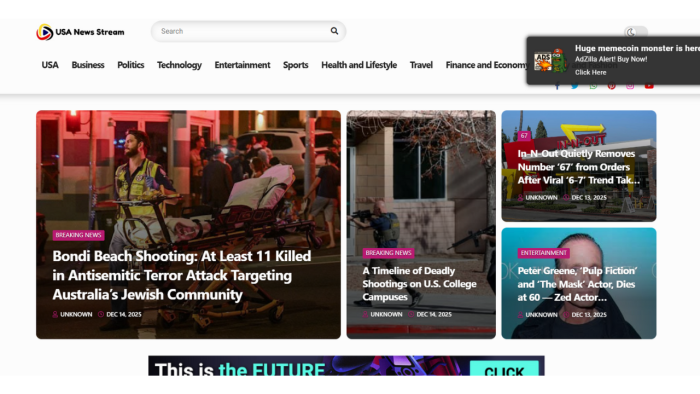Open the Entertainment nav item
The height and width of the screenshot is (394, 700).
(x=242, y=65)
